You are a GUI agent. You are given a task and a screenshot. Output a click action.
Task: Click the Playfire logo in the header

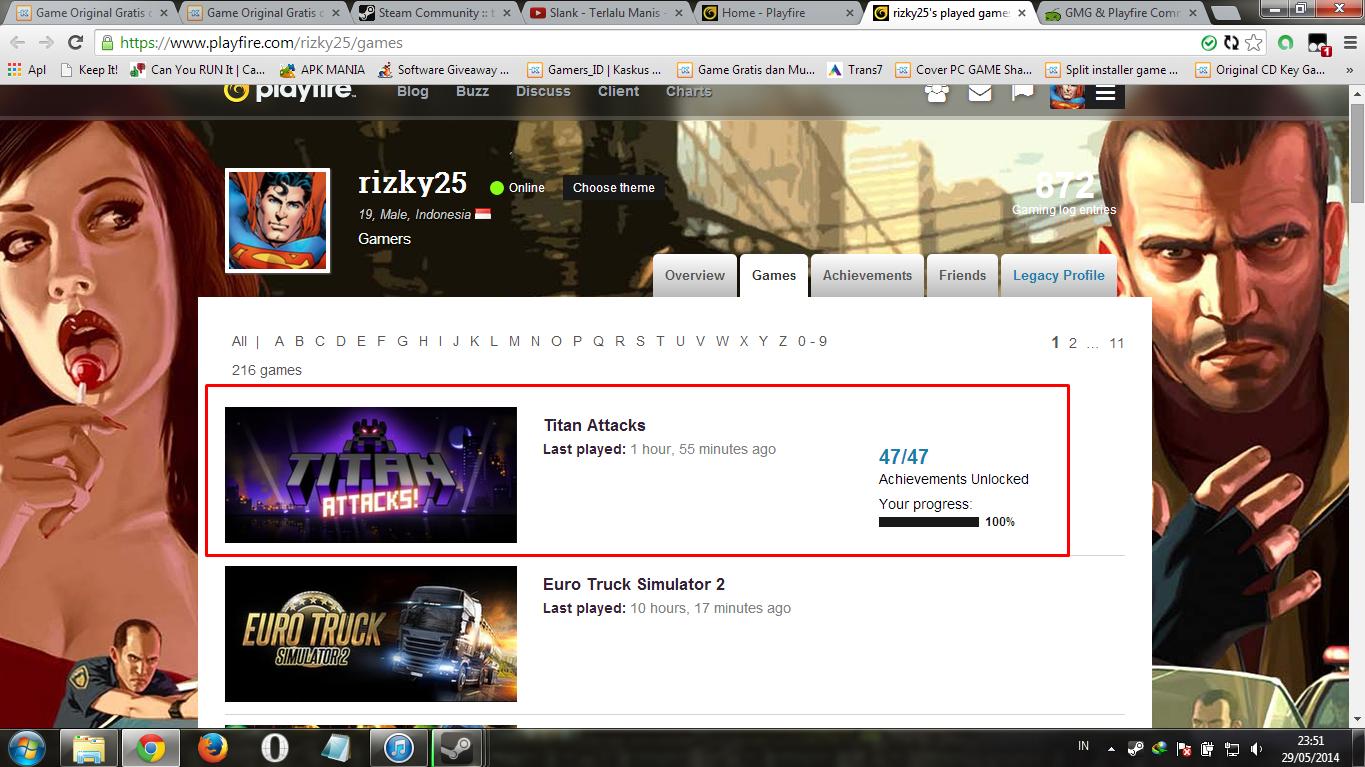pos(289,91)
